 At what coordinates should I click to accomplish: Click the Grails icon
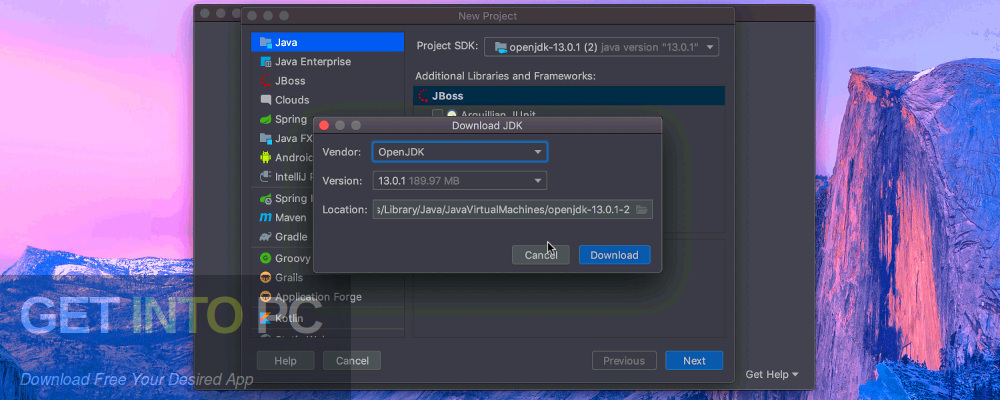point(265,278)
